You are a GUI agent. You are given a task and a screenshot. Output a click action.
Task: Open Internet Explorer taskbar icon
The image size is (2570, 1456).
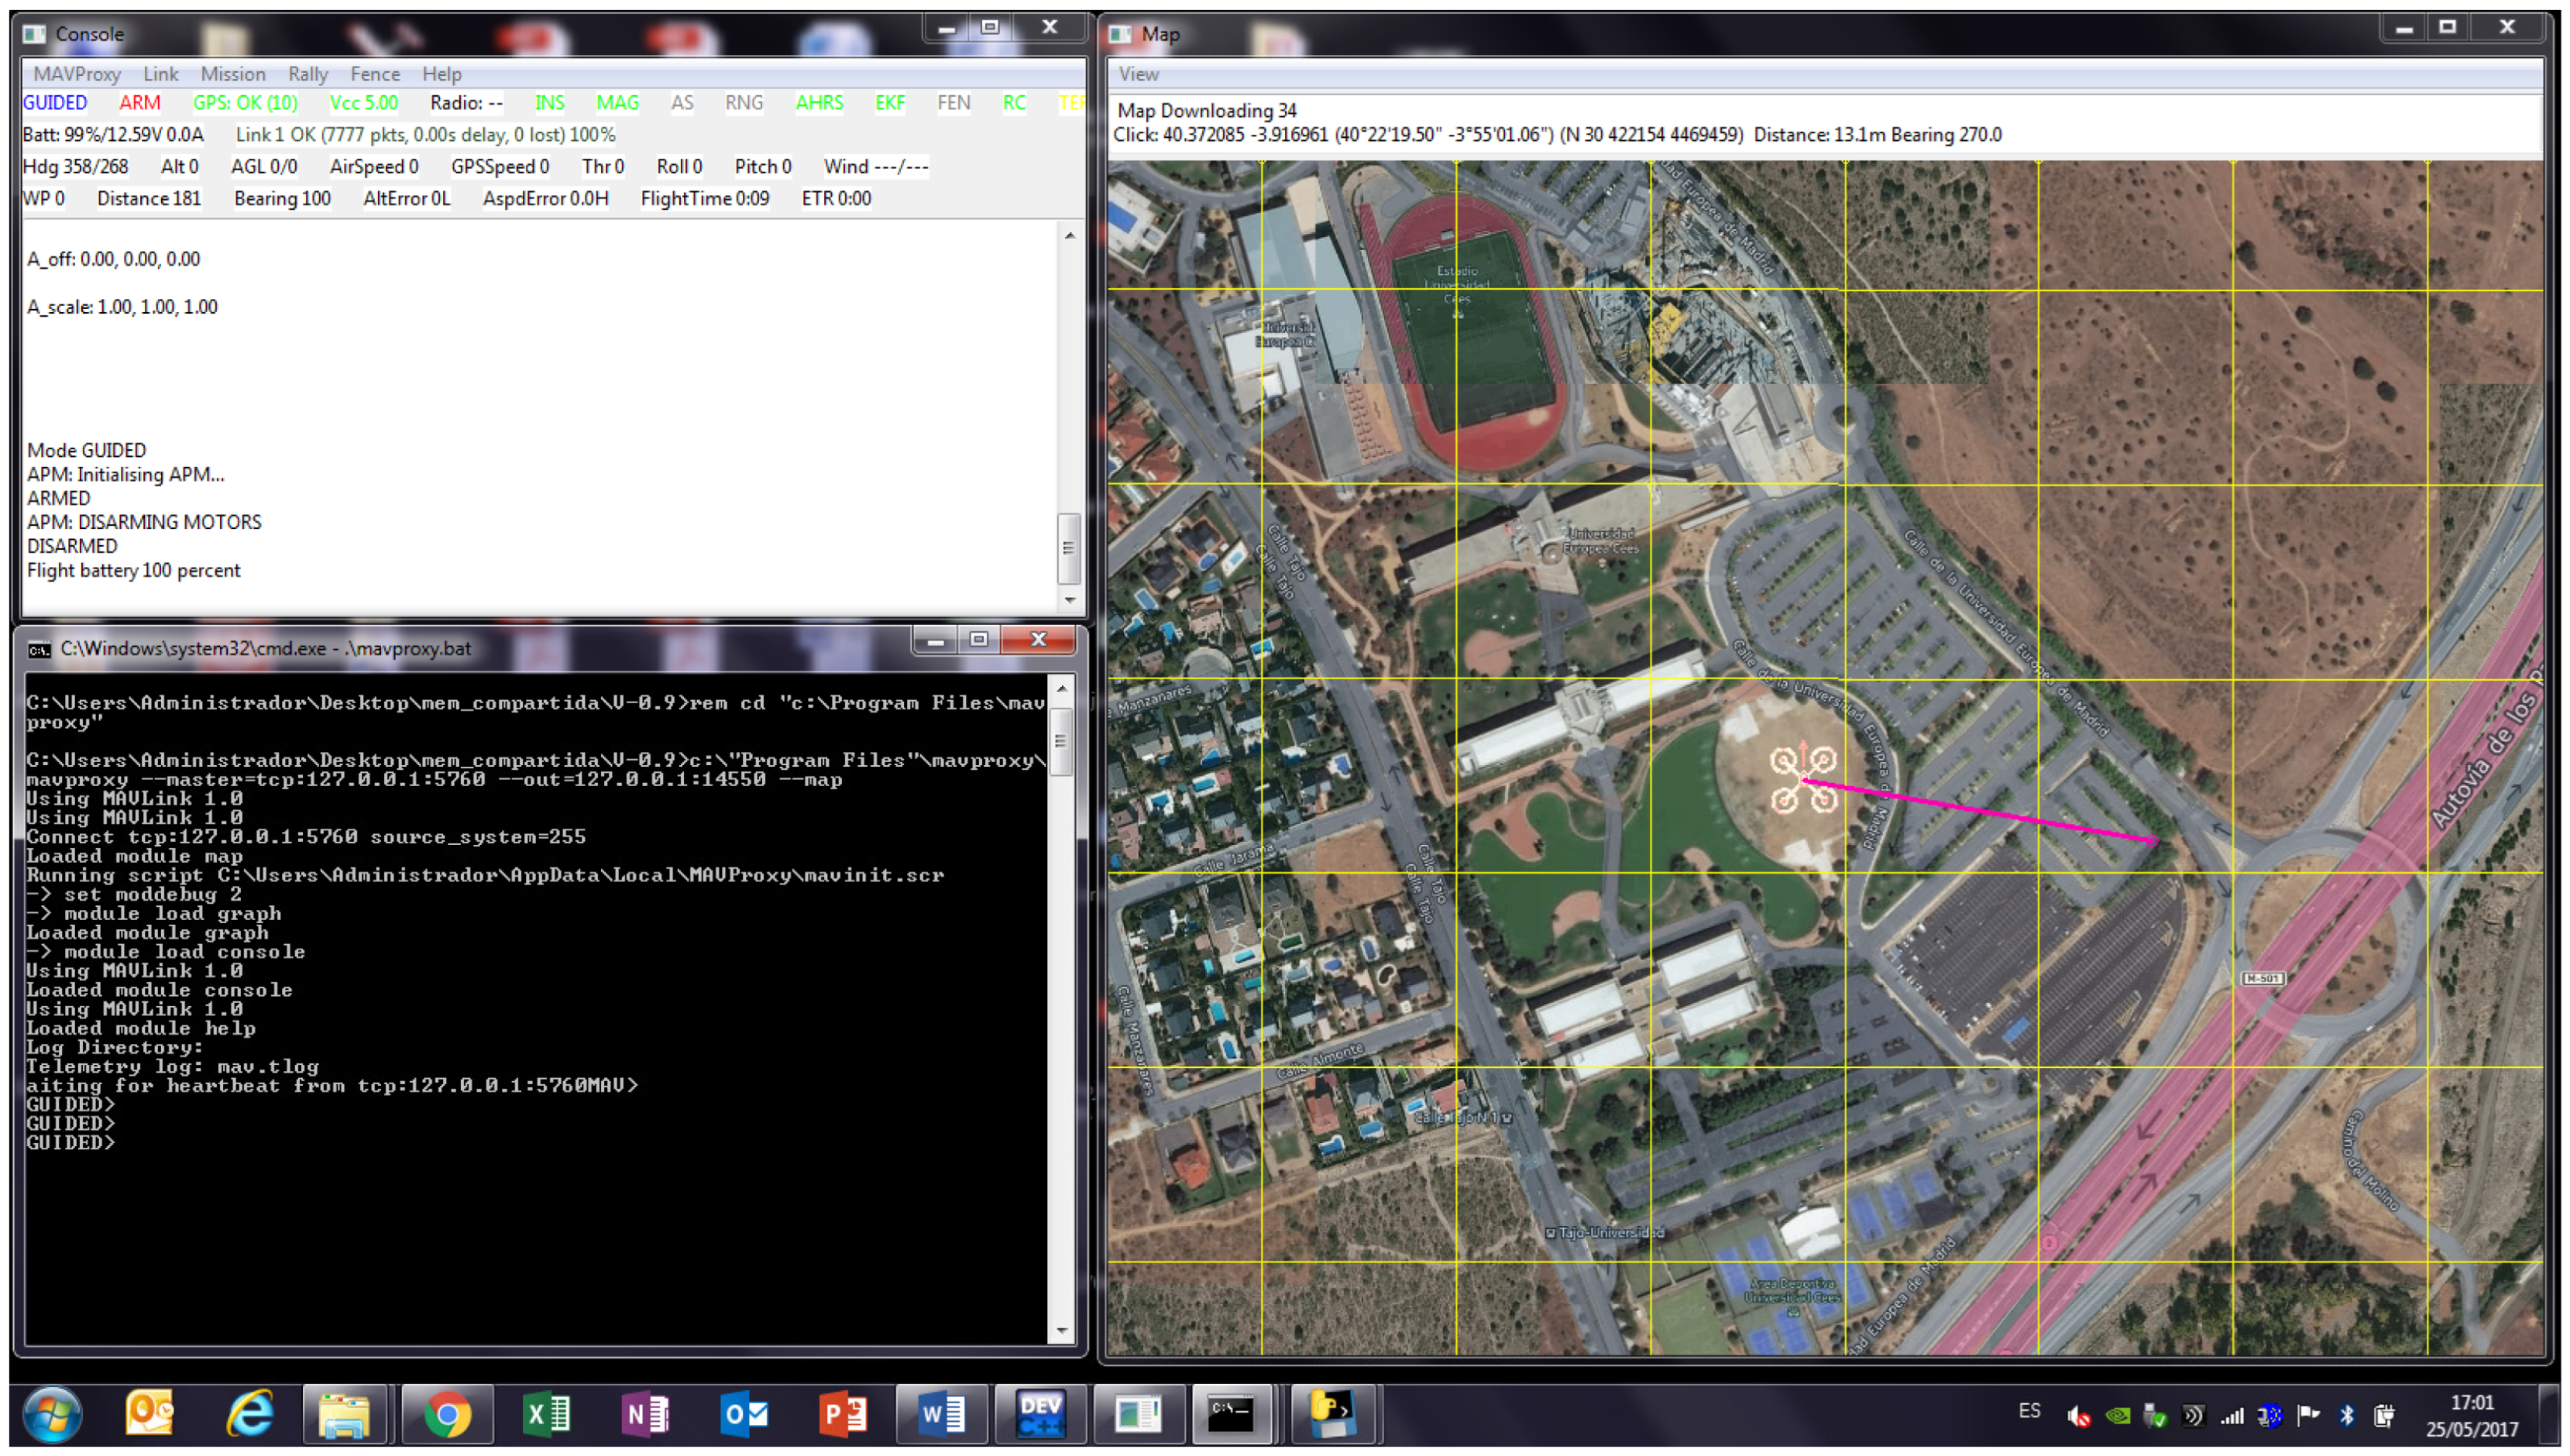point(248,1414)
